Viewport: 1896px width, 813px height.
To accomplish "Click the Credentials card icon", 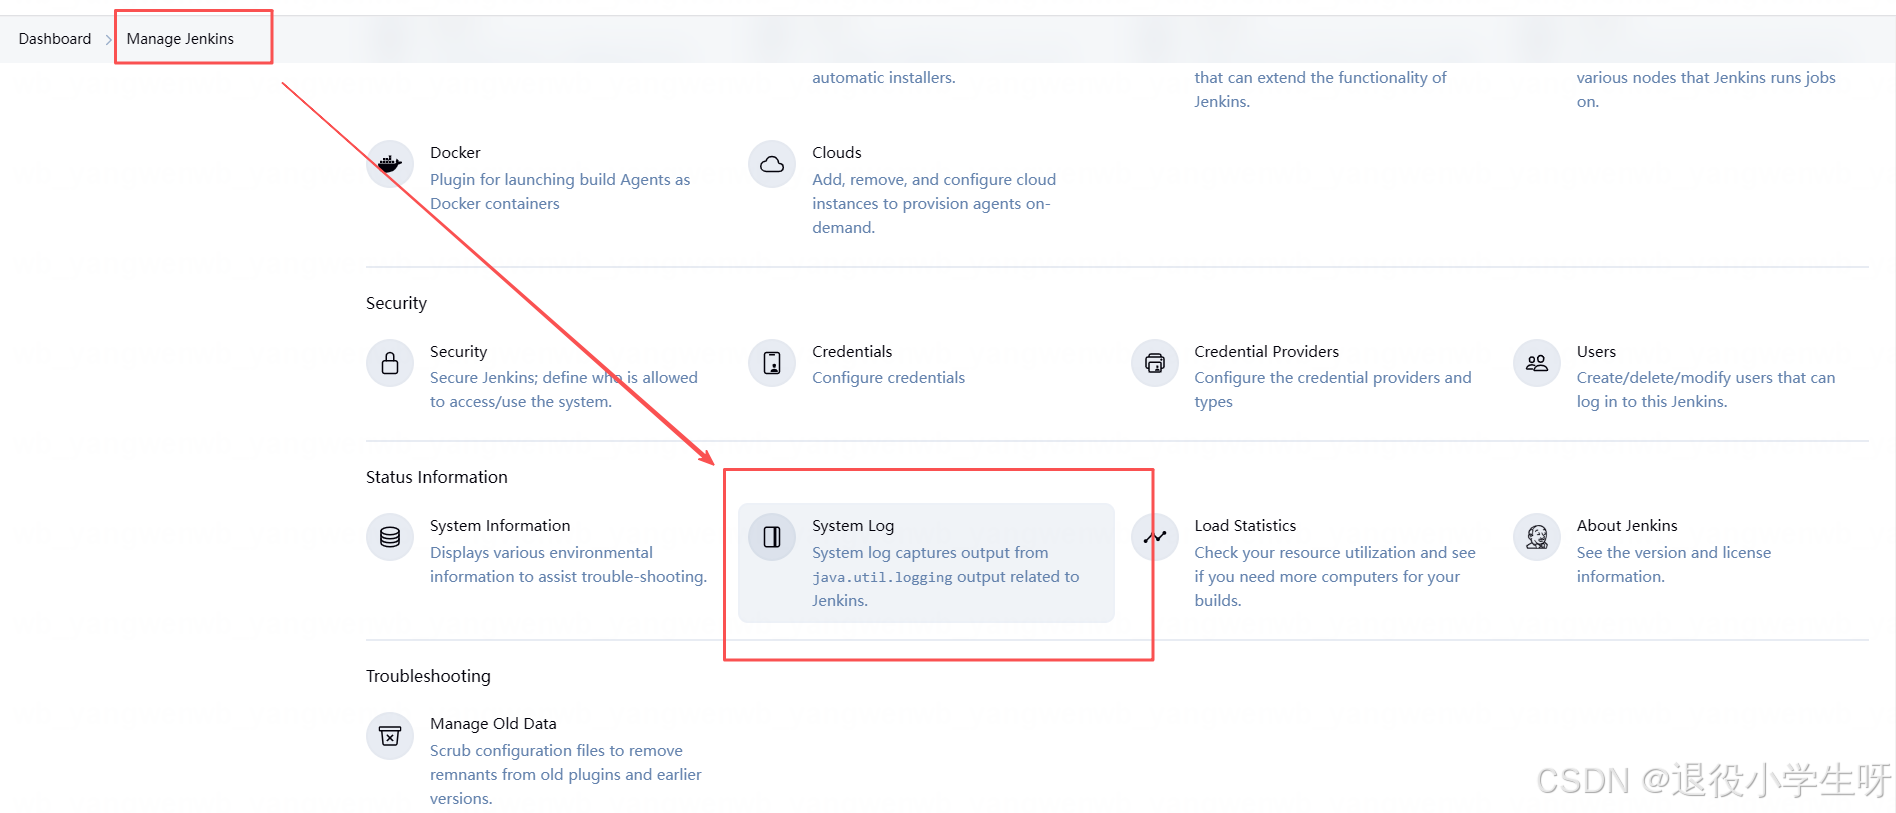I will [x=772, y=363].
